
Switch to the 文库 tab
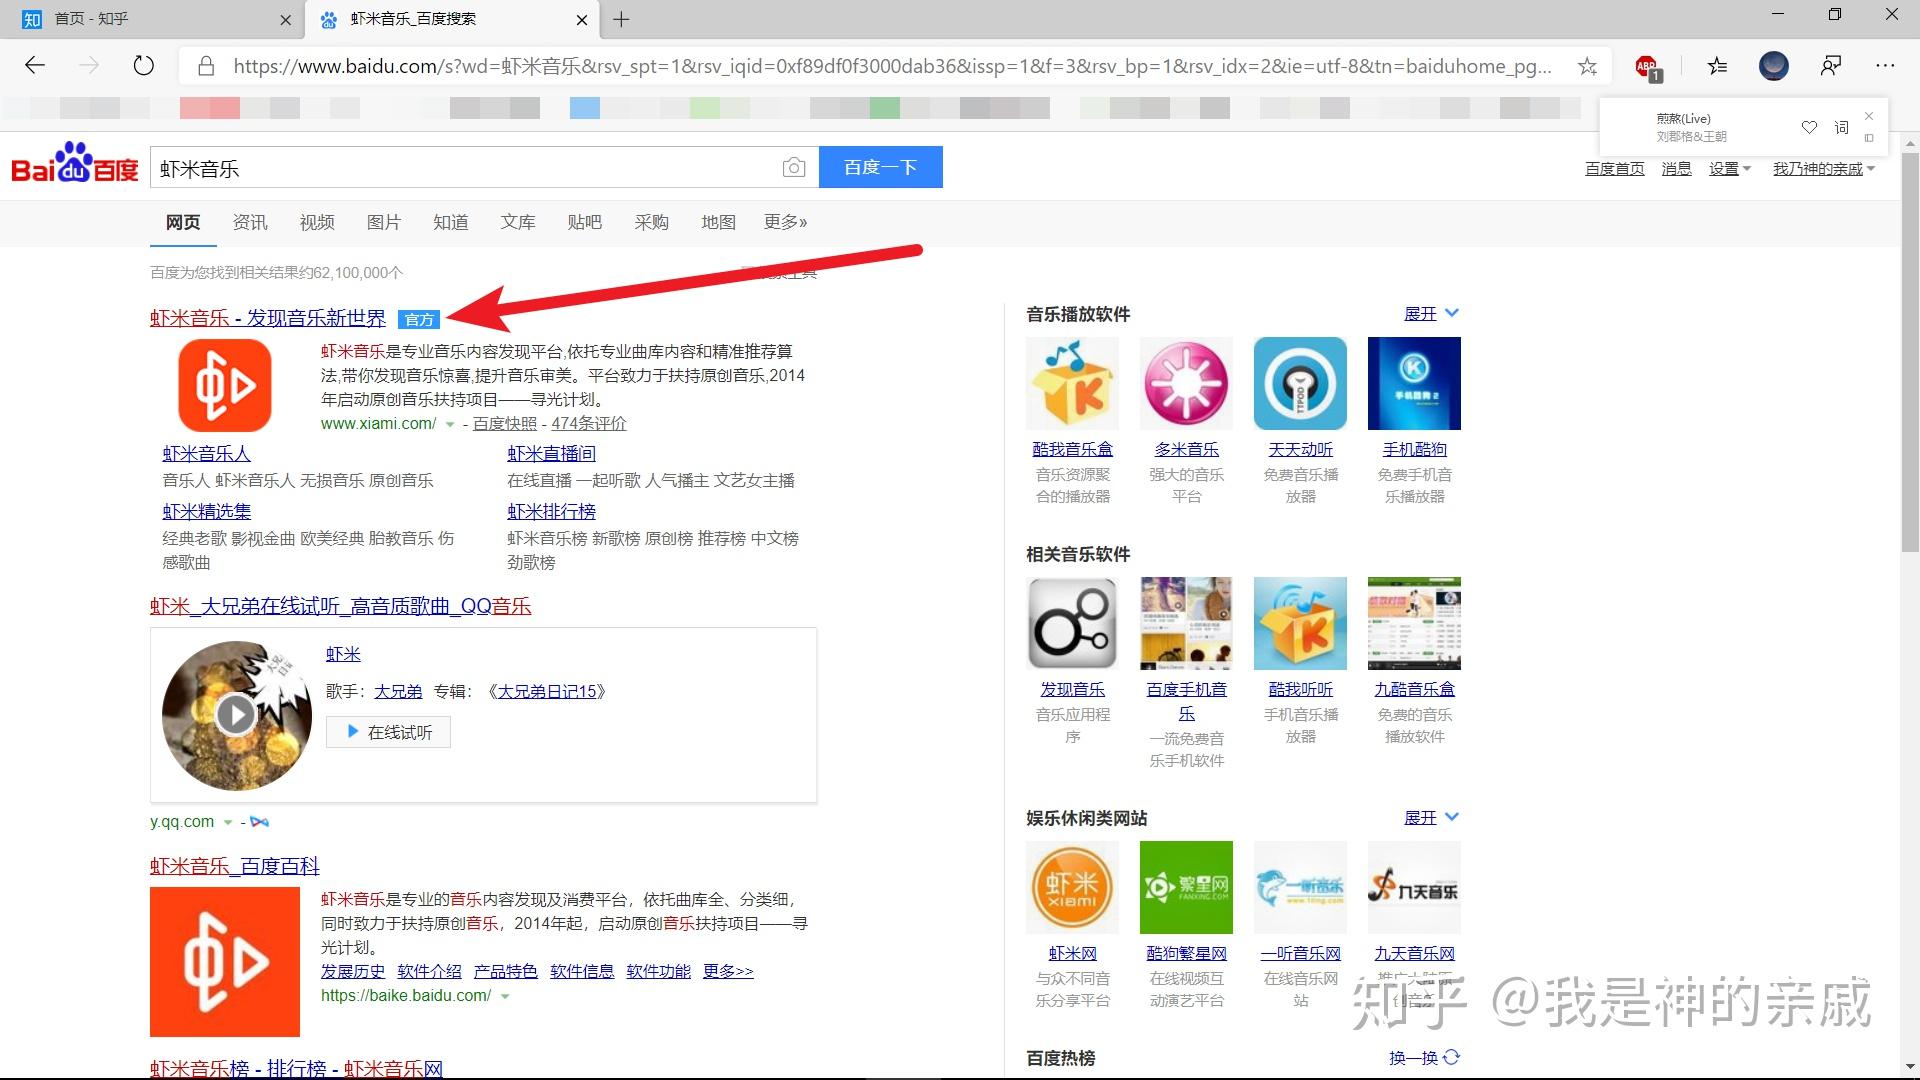pyautogui.click(x=518, y=222)
